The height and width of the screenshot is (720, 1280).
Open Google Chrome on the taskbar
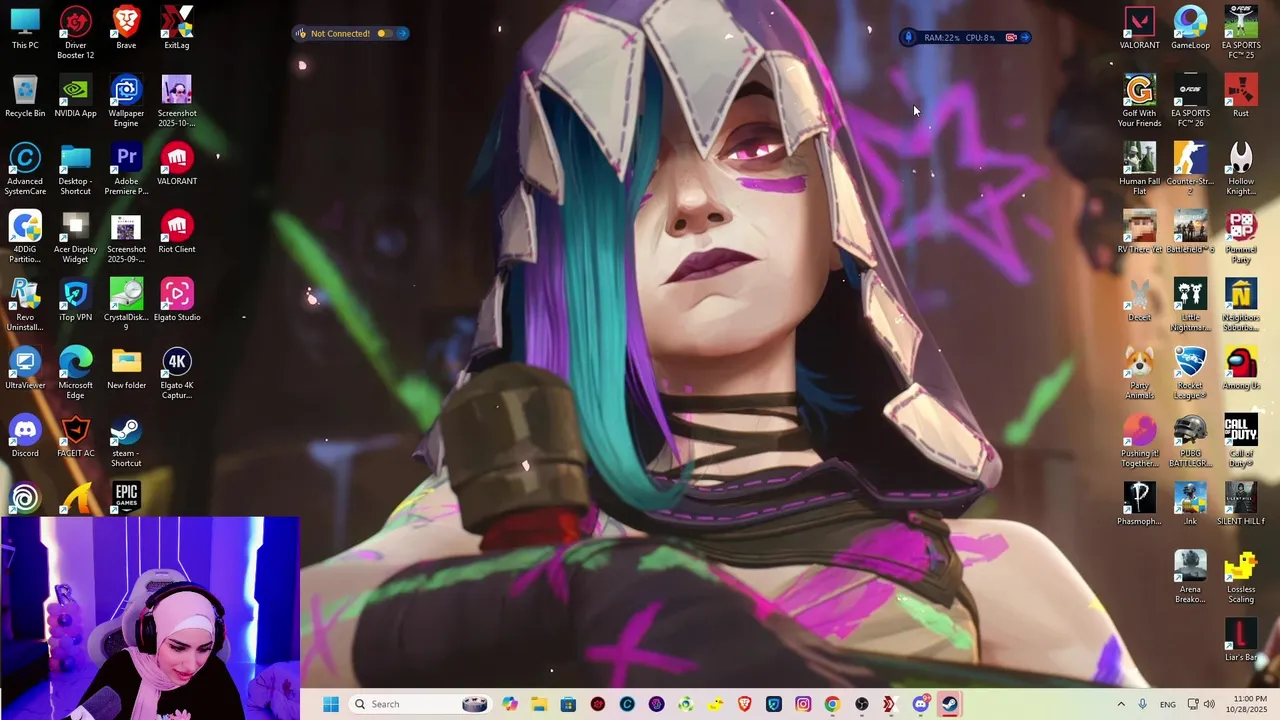tap(832, 704)
